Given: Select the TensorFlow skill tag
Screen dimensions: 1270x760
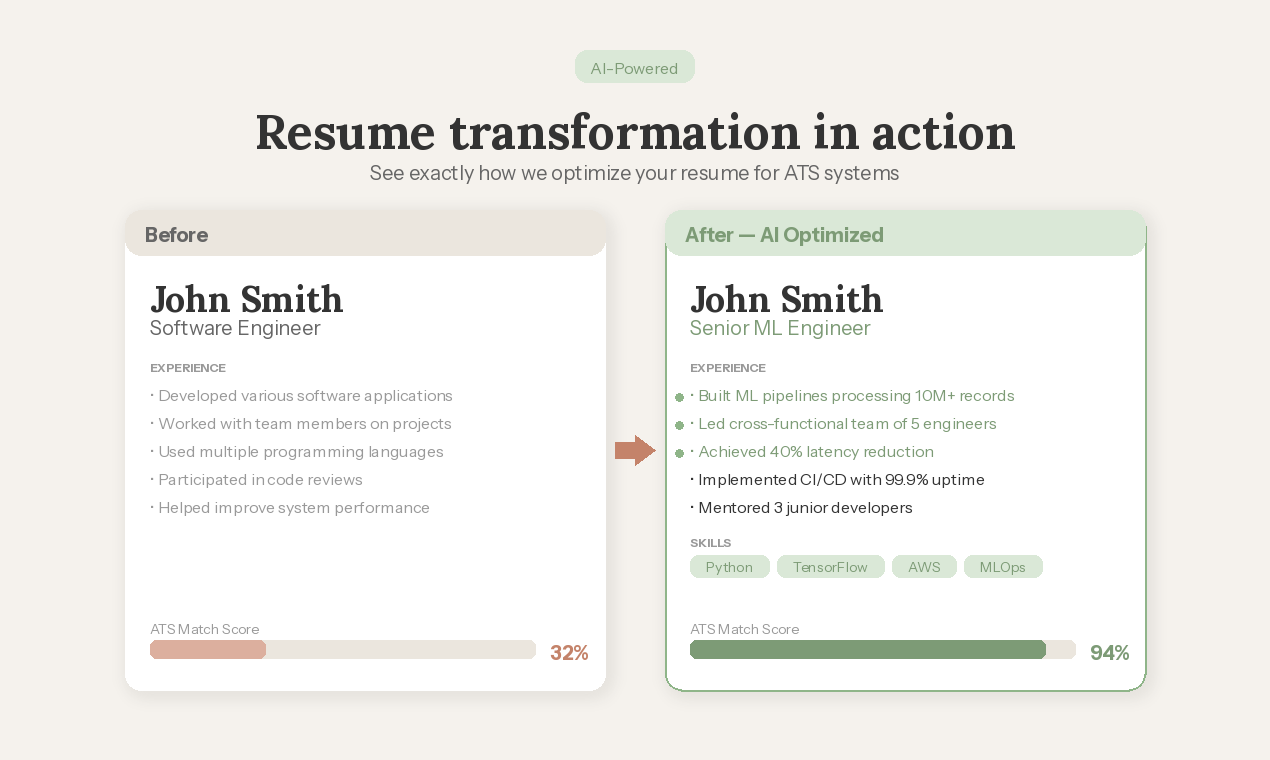Looking at the screenshot, I should coord(831,566).
